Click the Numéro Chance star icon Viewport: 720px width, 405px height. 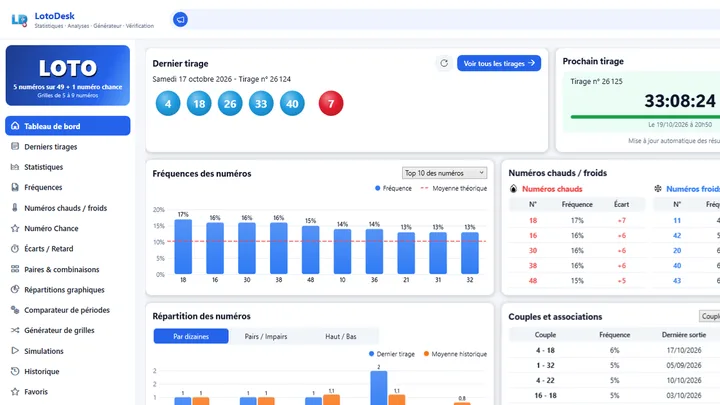(x=15, y=228)
